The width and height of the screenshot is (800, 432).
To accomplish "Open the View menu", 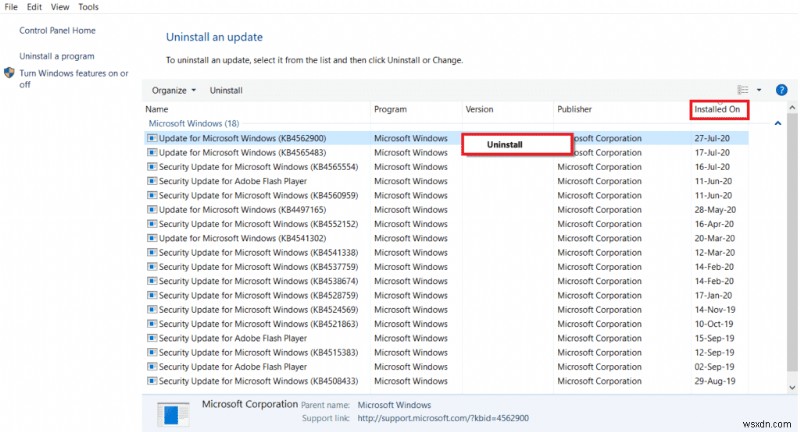I will click(60, 7).
